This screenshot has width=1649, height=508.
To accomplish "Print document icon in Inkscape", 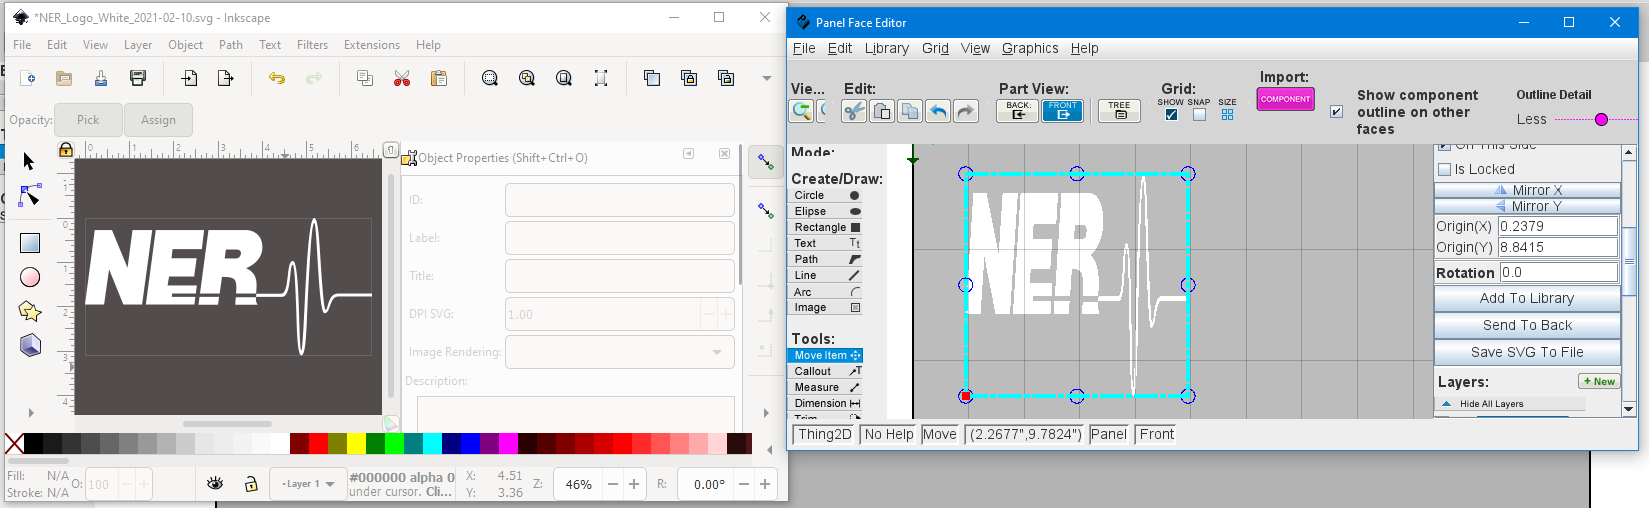I will pyautogui.click(x=138, y=79).
